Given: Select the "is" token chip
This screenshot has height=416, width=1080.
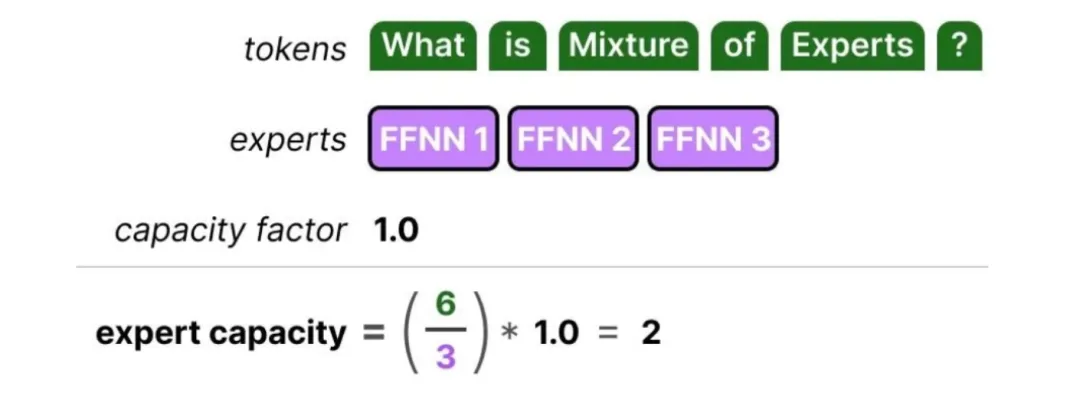Looking at the screenshot, I should point(517,46).
